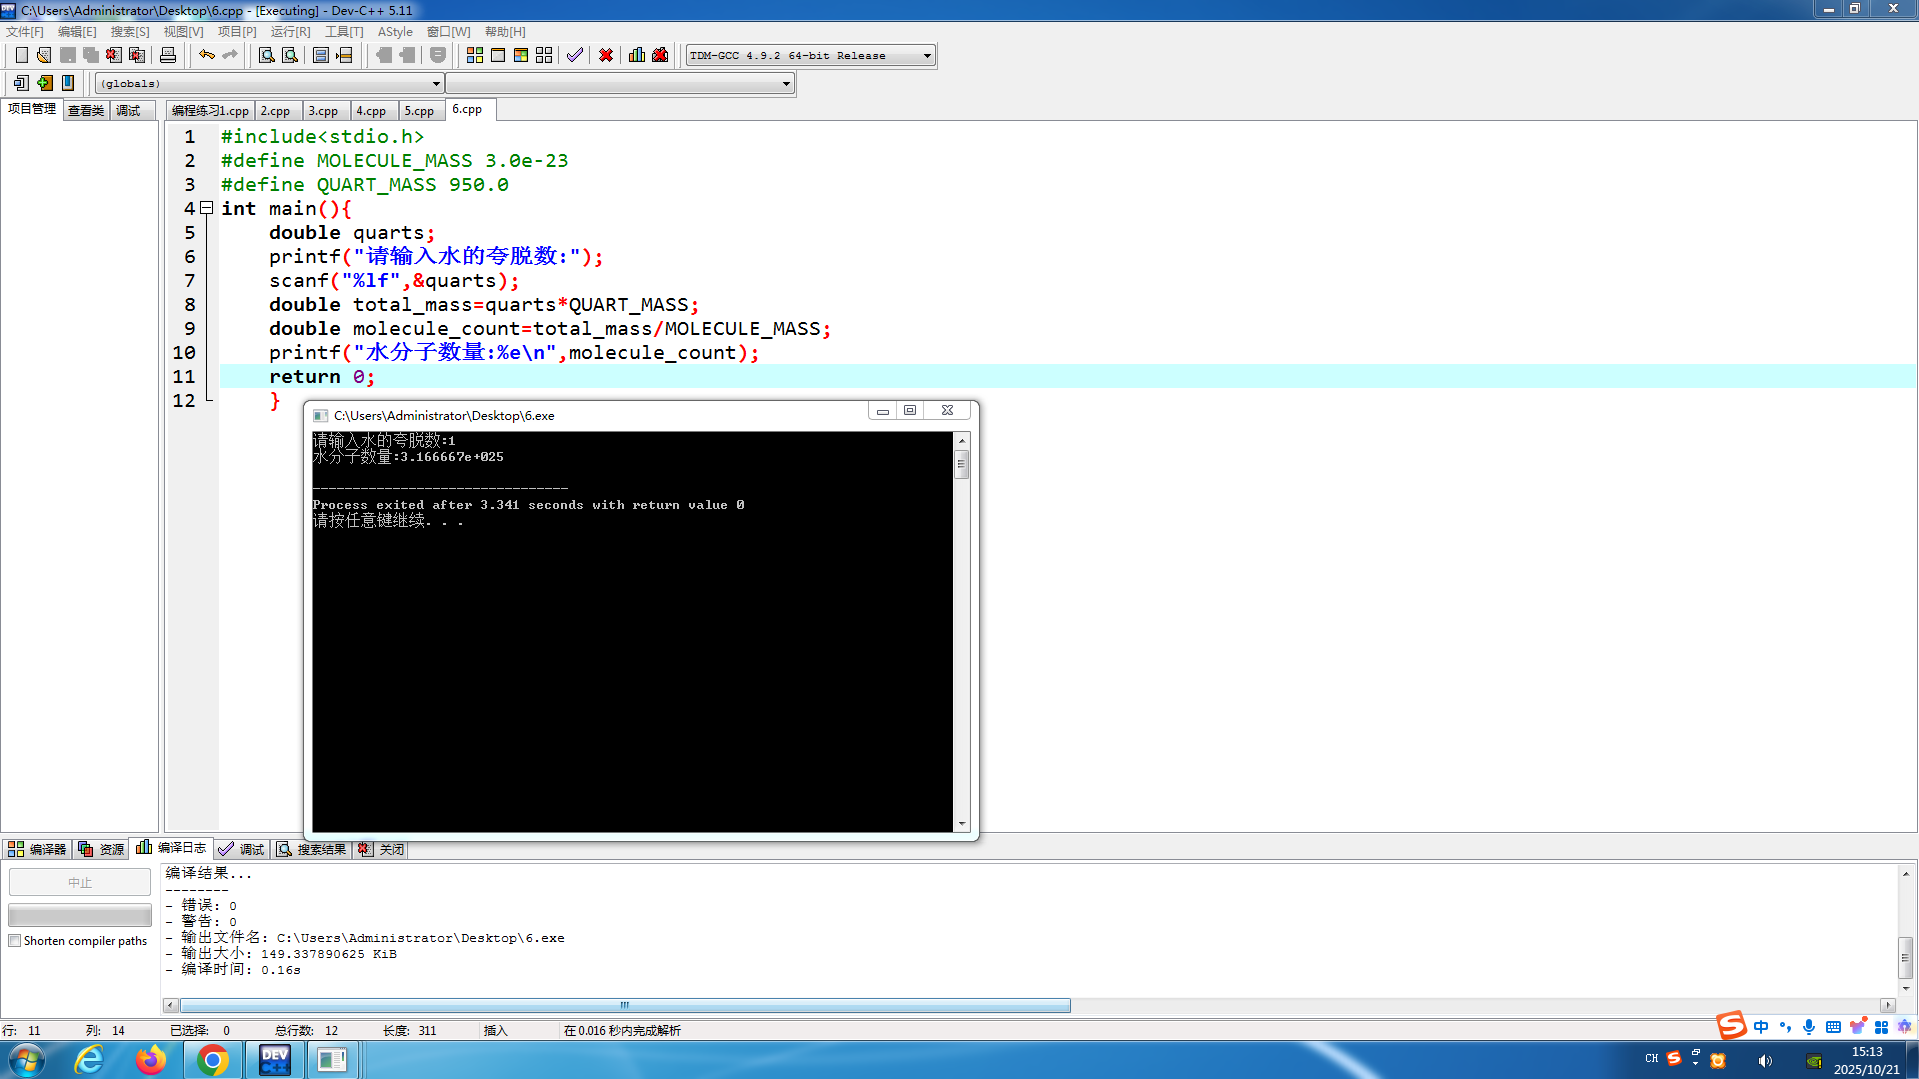The width and height of the screenshot is (1919, 1079).
Task: Click the system volume speaker icon
Action: (x=1765, y=1061)
